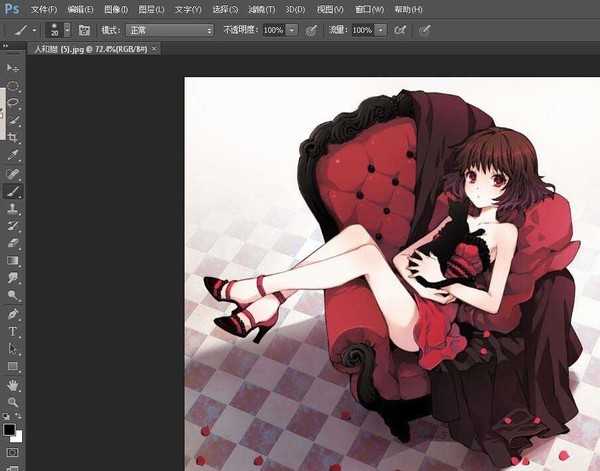Image resolution: width=600 pixels, height=471 pixels.
Task: Close the open jpg document tab
Action: [x=154, y=48]
